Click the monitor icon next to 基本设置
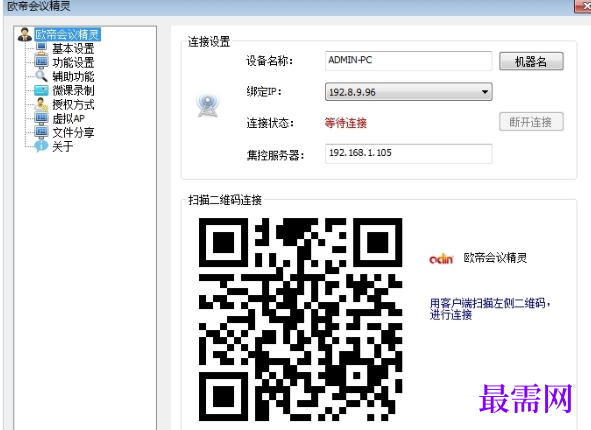This screenshot has width=591, height=430. pyautogui.click(x=41, y=47)
